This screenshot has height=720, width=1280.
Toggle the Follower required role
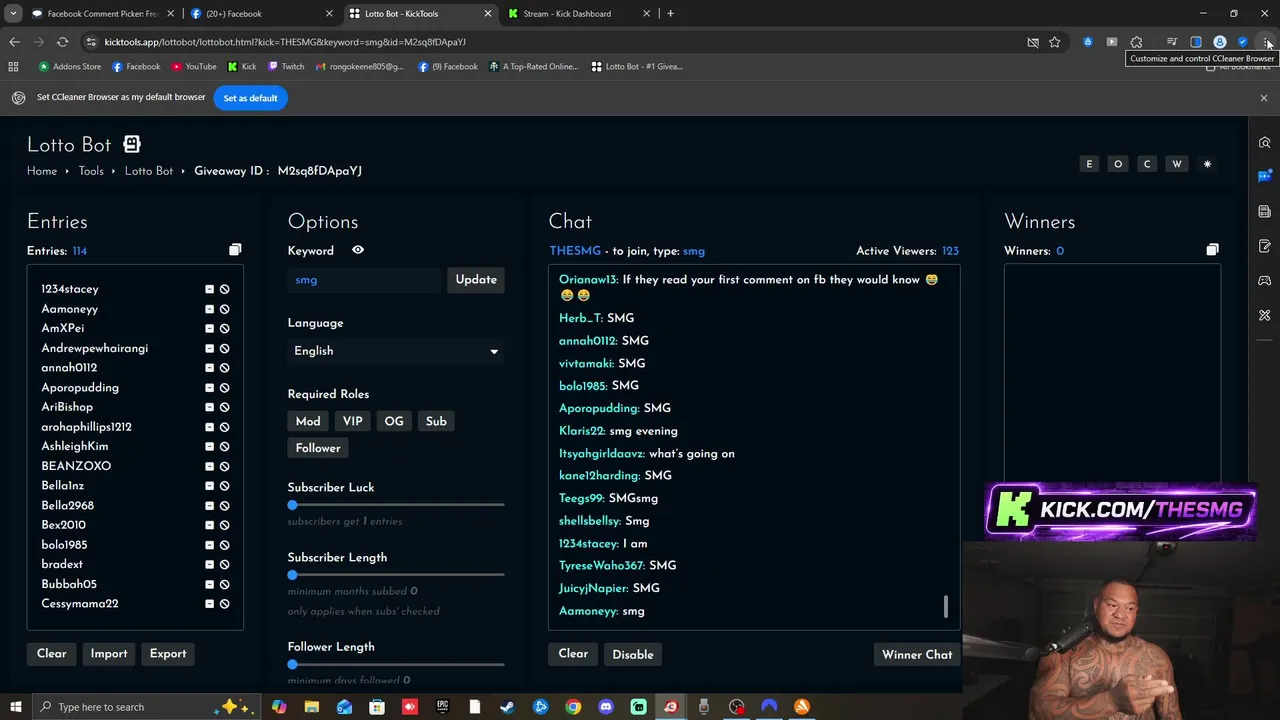pyautogui.click(x=318, y=448)
